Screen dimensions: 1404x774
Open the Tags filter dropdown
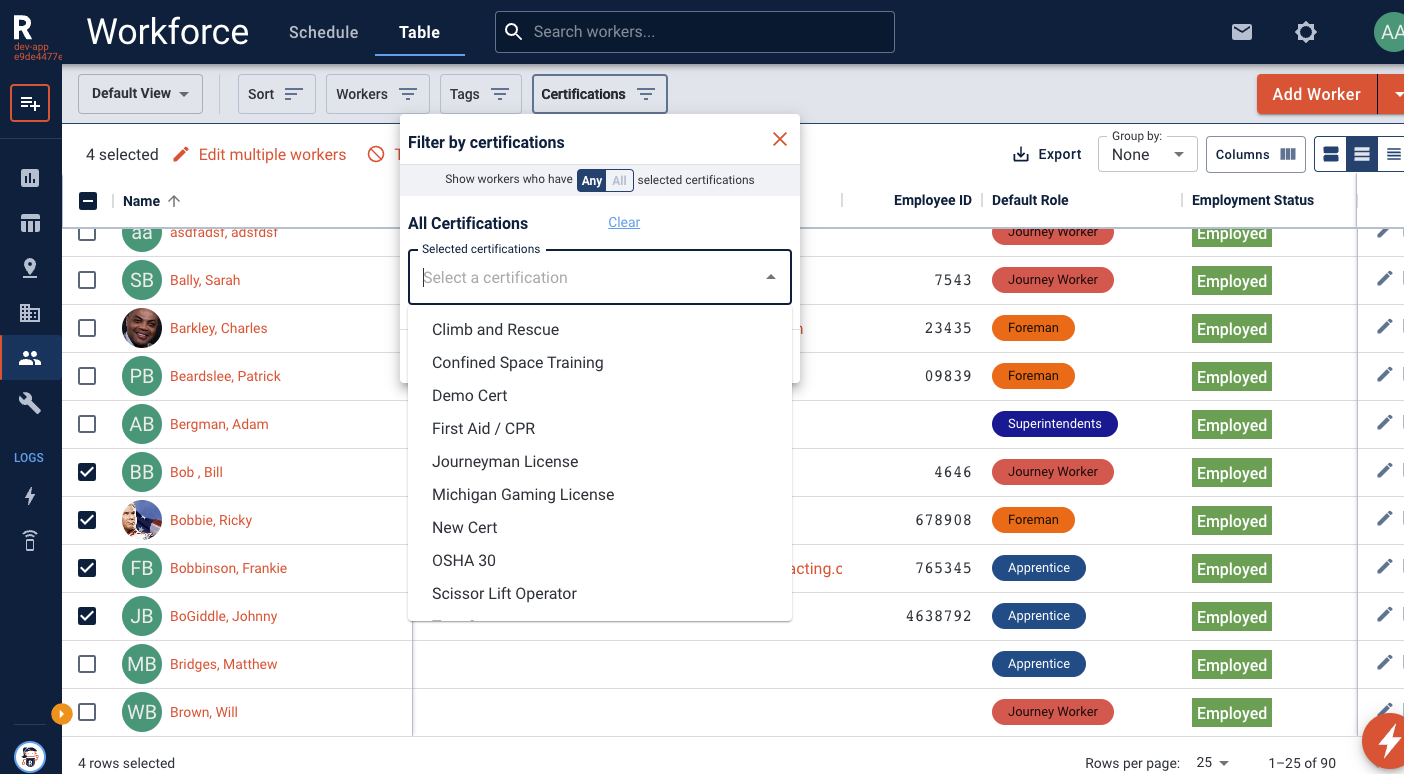[x=480, y=94]
